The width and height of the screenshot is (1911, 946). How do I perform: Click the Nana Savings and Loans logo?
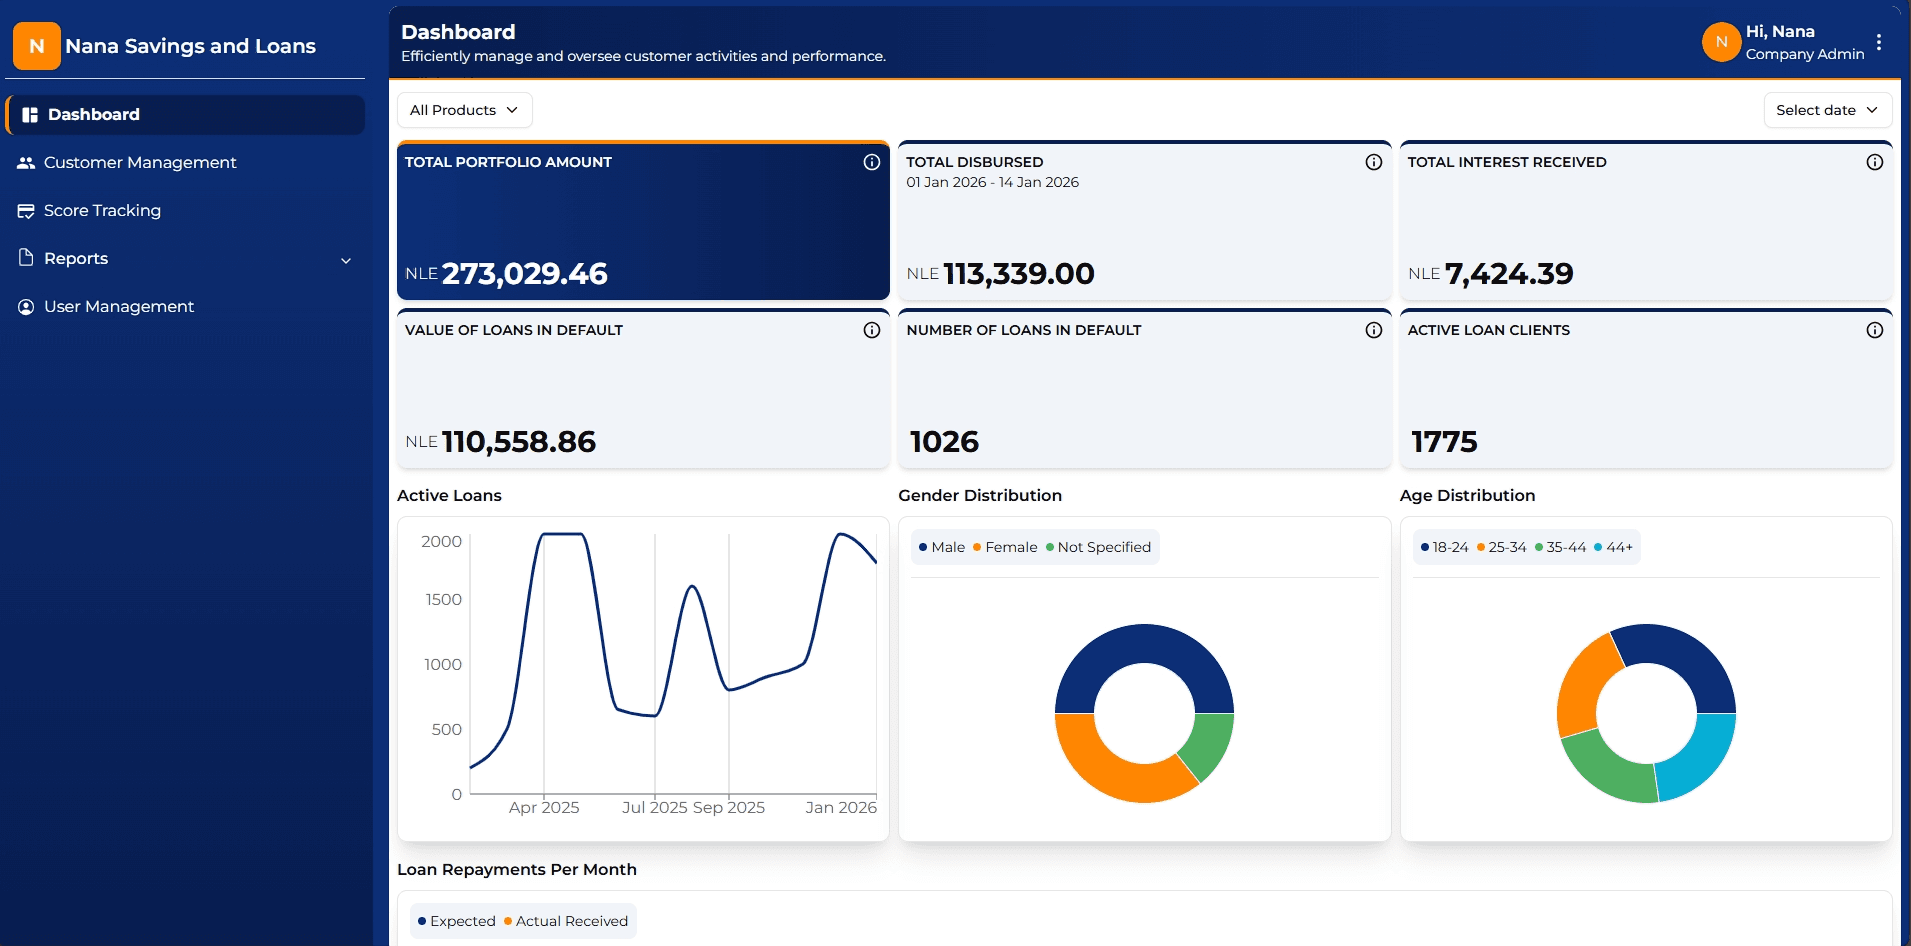37,46
